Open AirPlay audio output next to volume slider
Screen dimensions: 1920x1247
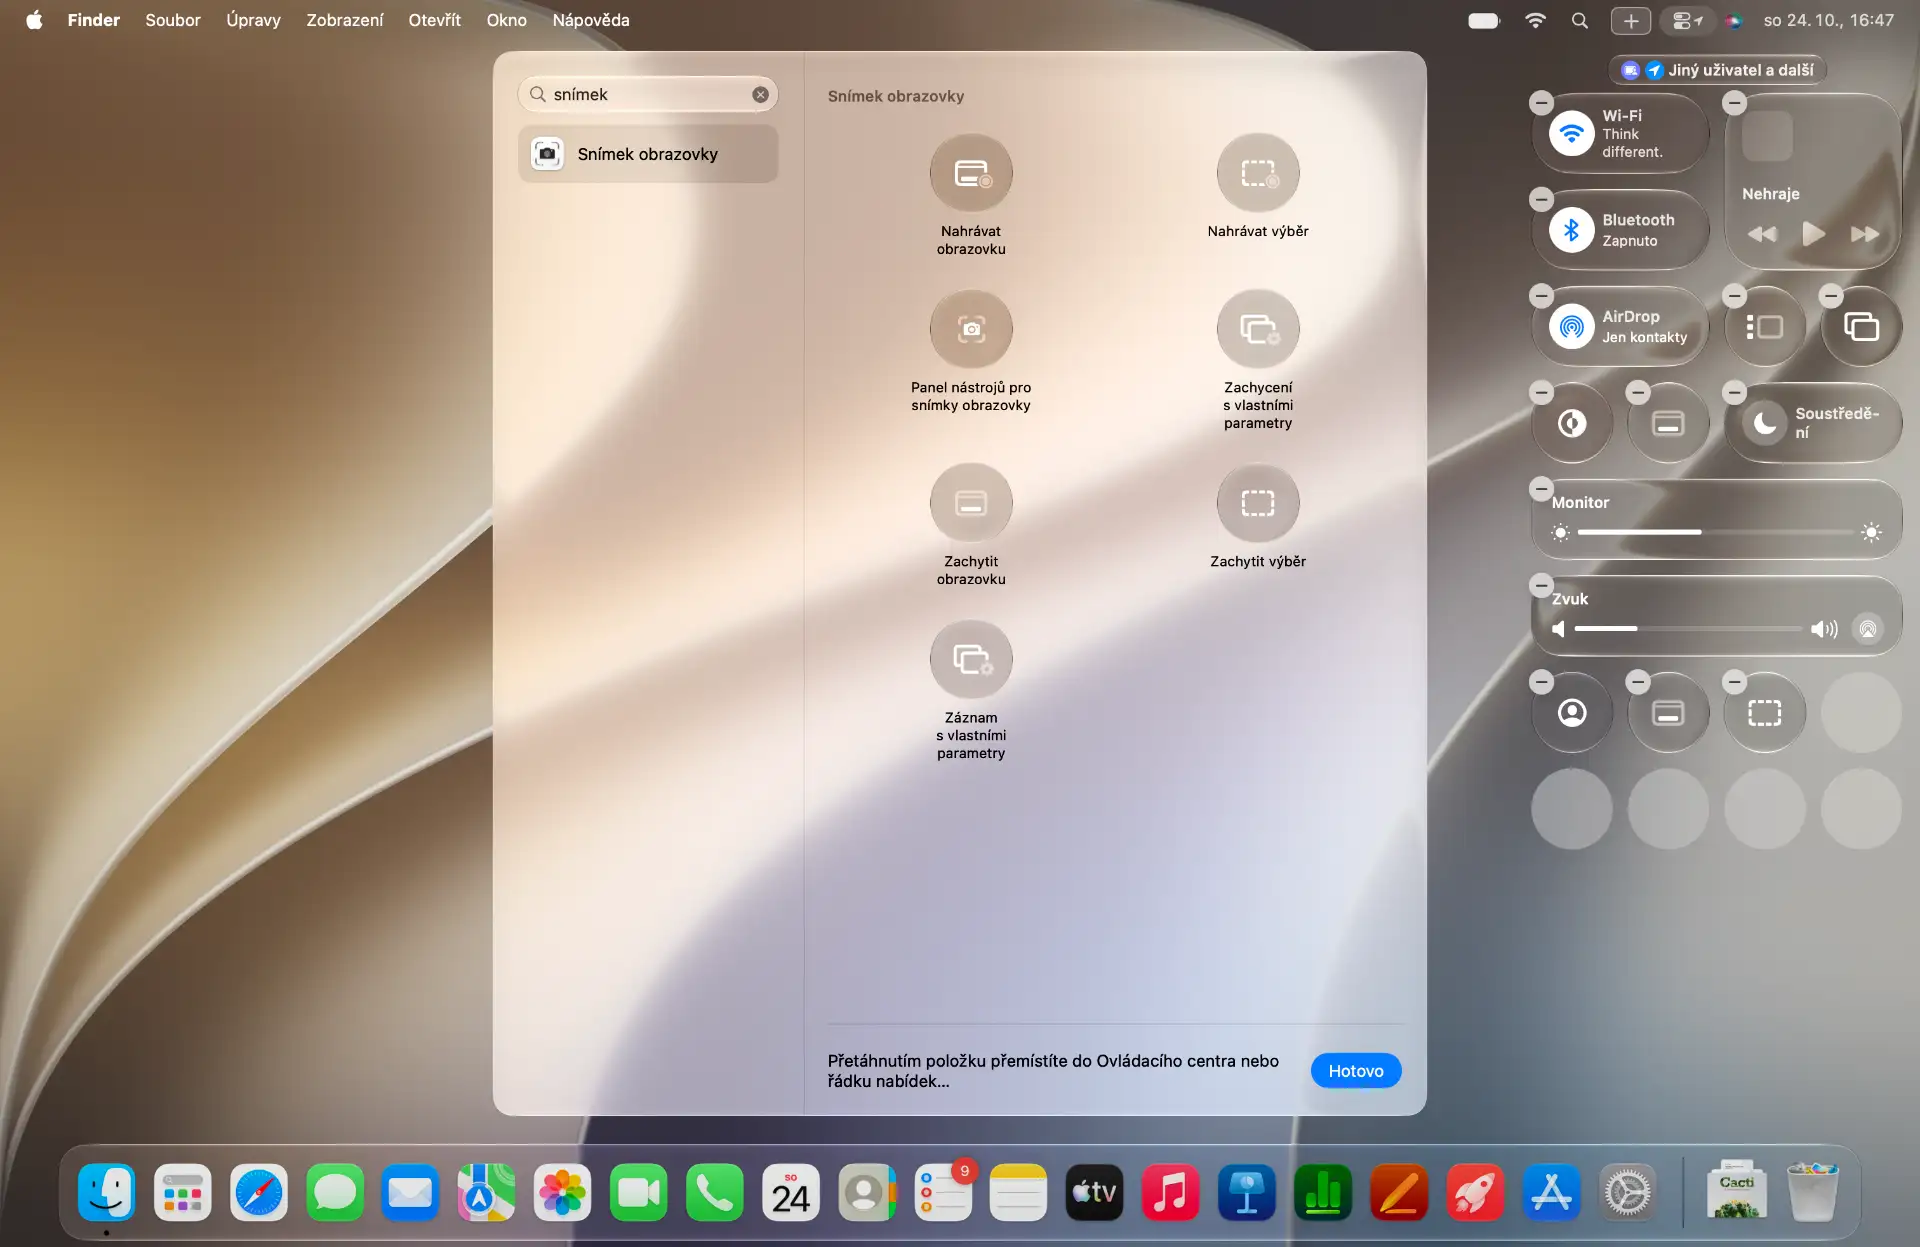point(1868,629)
